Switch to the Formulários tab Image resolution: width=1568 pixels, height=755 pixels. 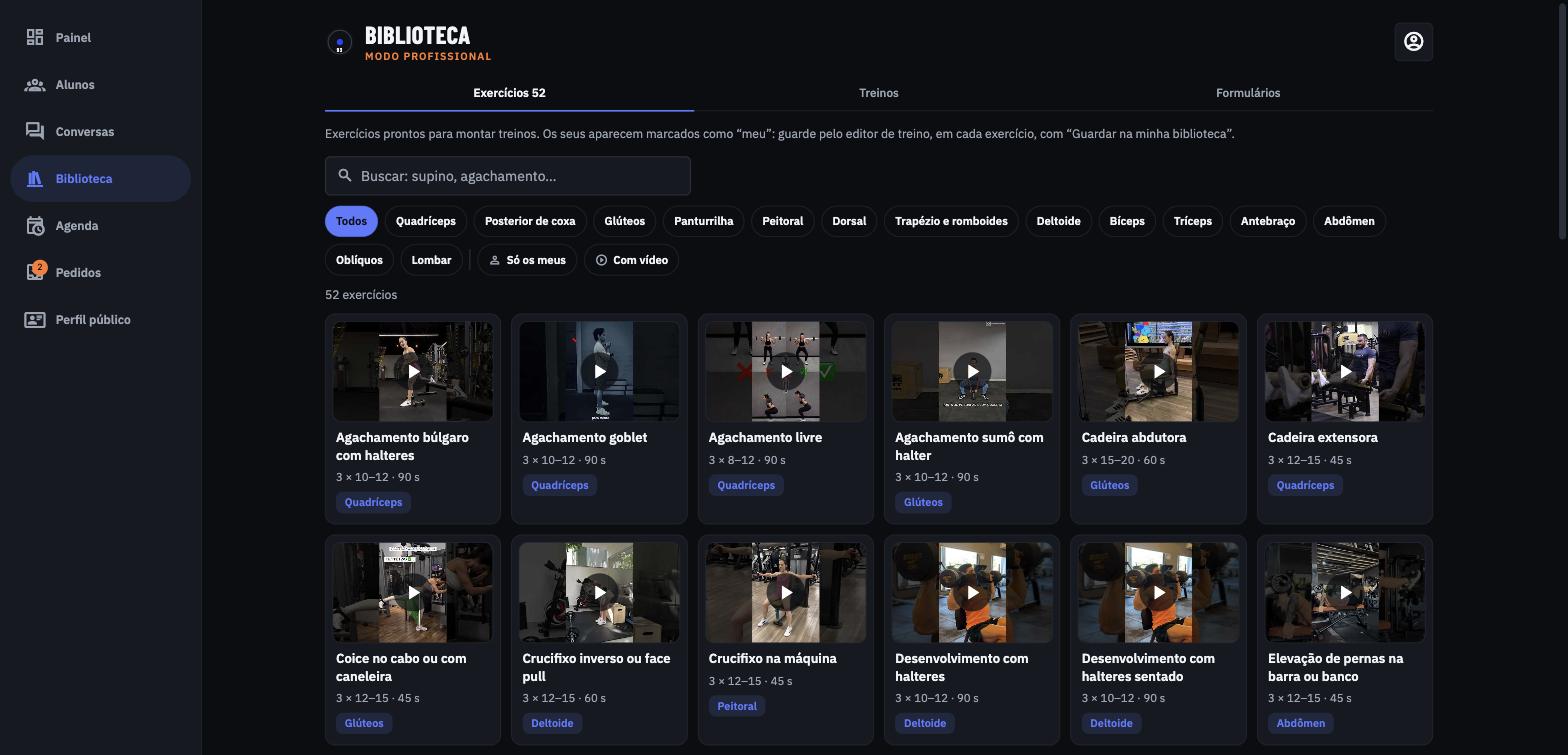pyautogui.click(x=1248, y=93)
